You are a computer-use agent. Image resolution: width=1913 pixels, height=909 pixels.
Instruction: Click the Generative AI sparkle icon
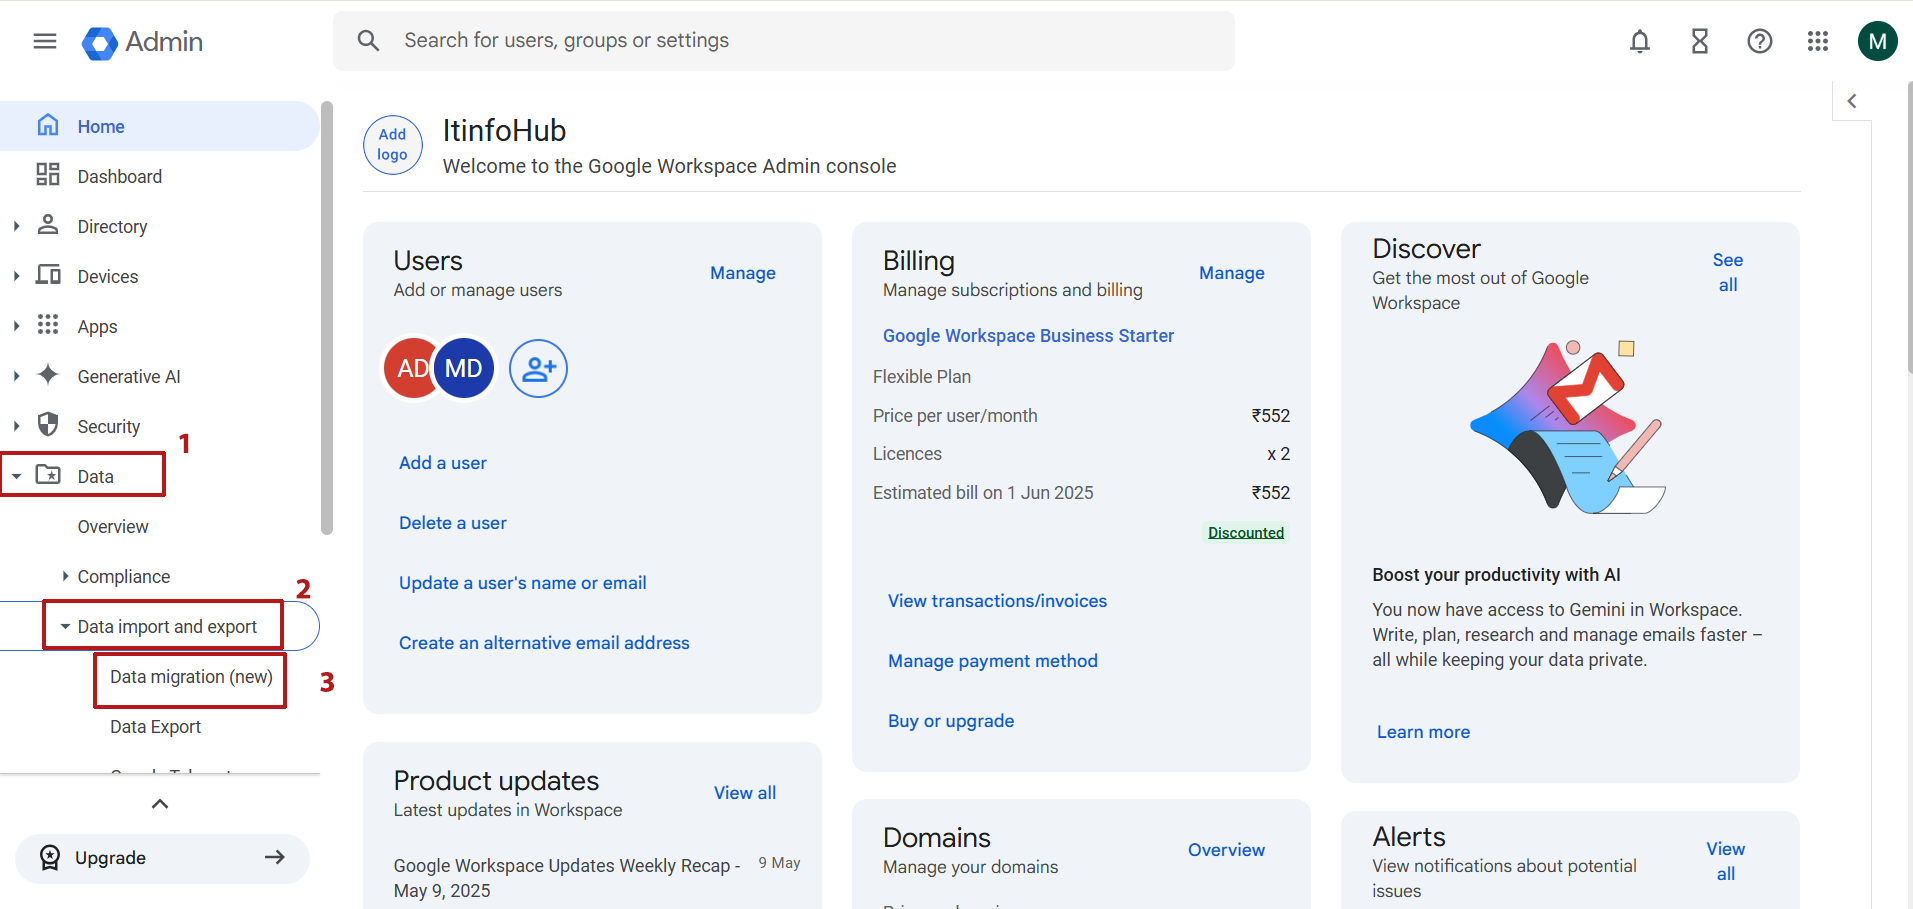point(48,375)
